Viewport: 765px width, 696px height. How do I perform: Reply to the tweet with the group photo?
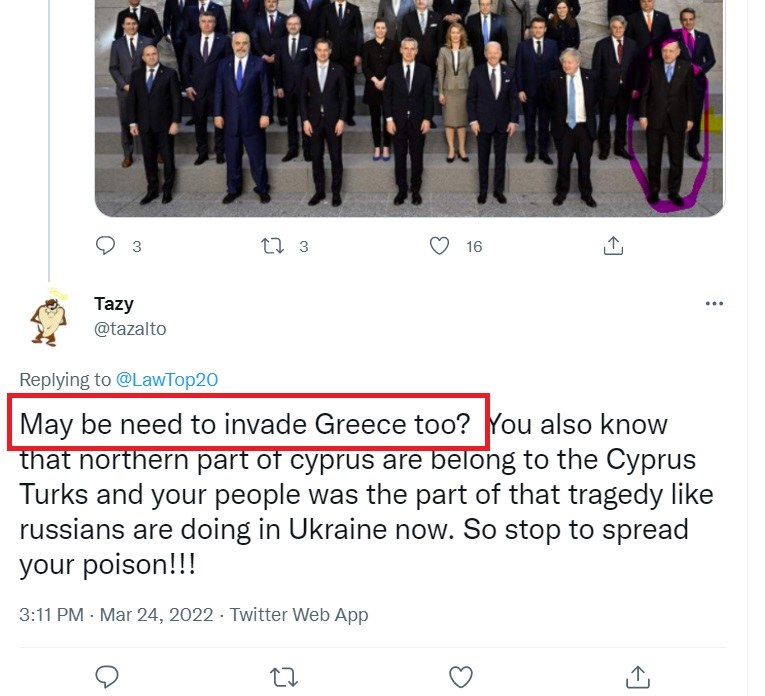coord(107,245)
